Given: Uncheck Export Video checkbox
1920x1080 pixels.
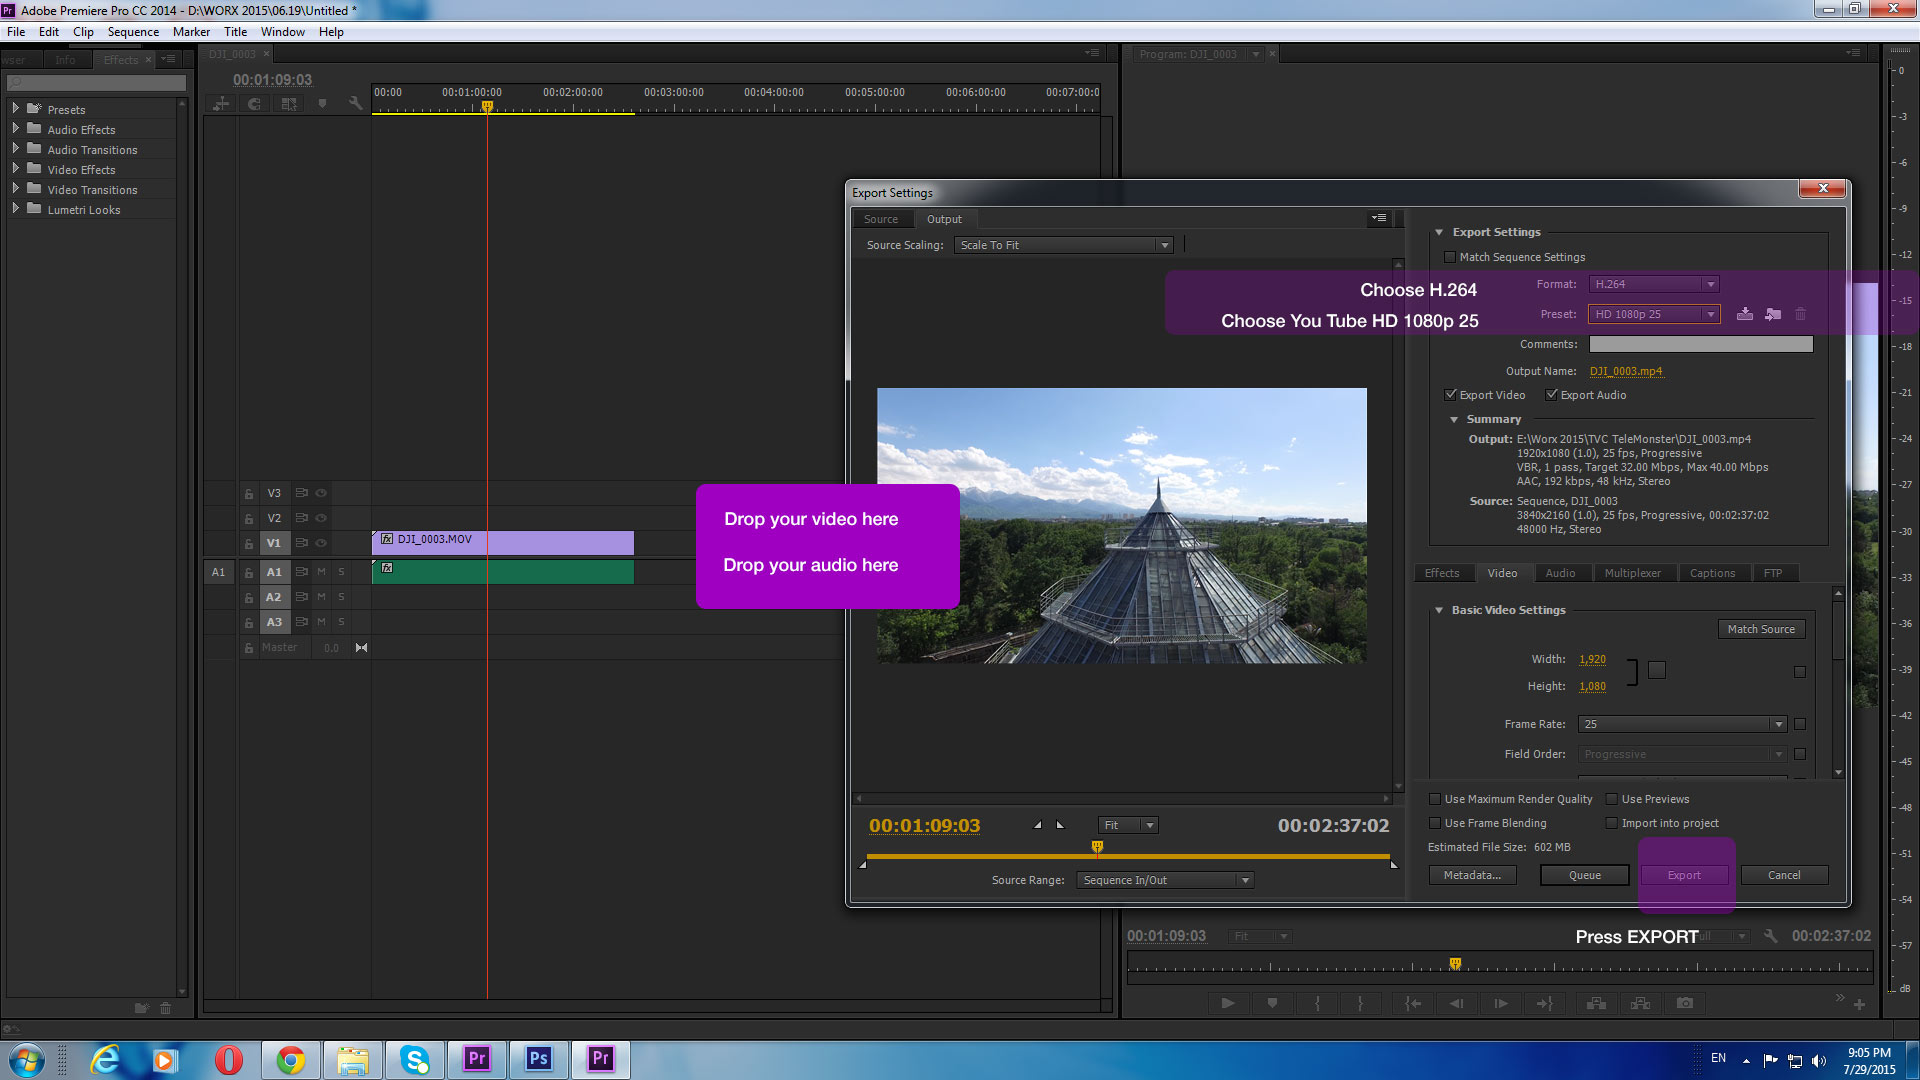Looking at the screenshot, I should pos(1450,395).
